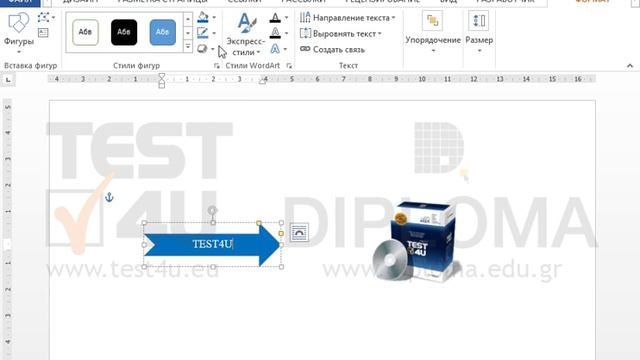
Task: Collapse the ribbon with the chevron
Action: pos(630,66)
